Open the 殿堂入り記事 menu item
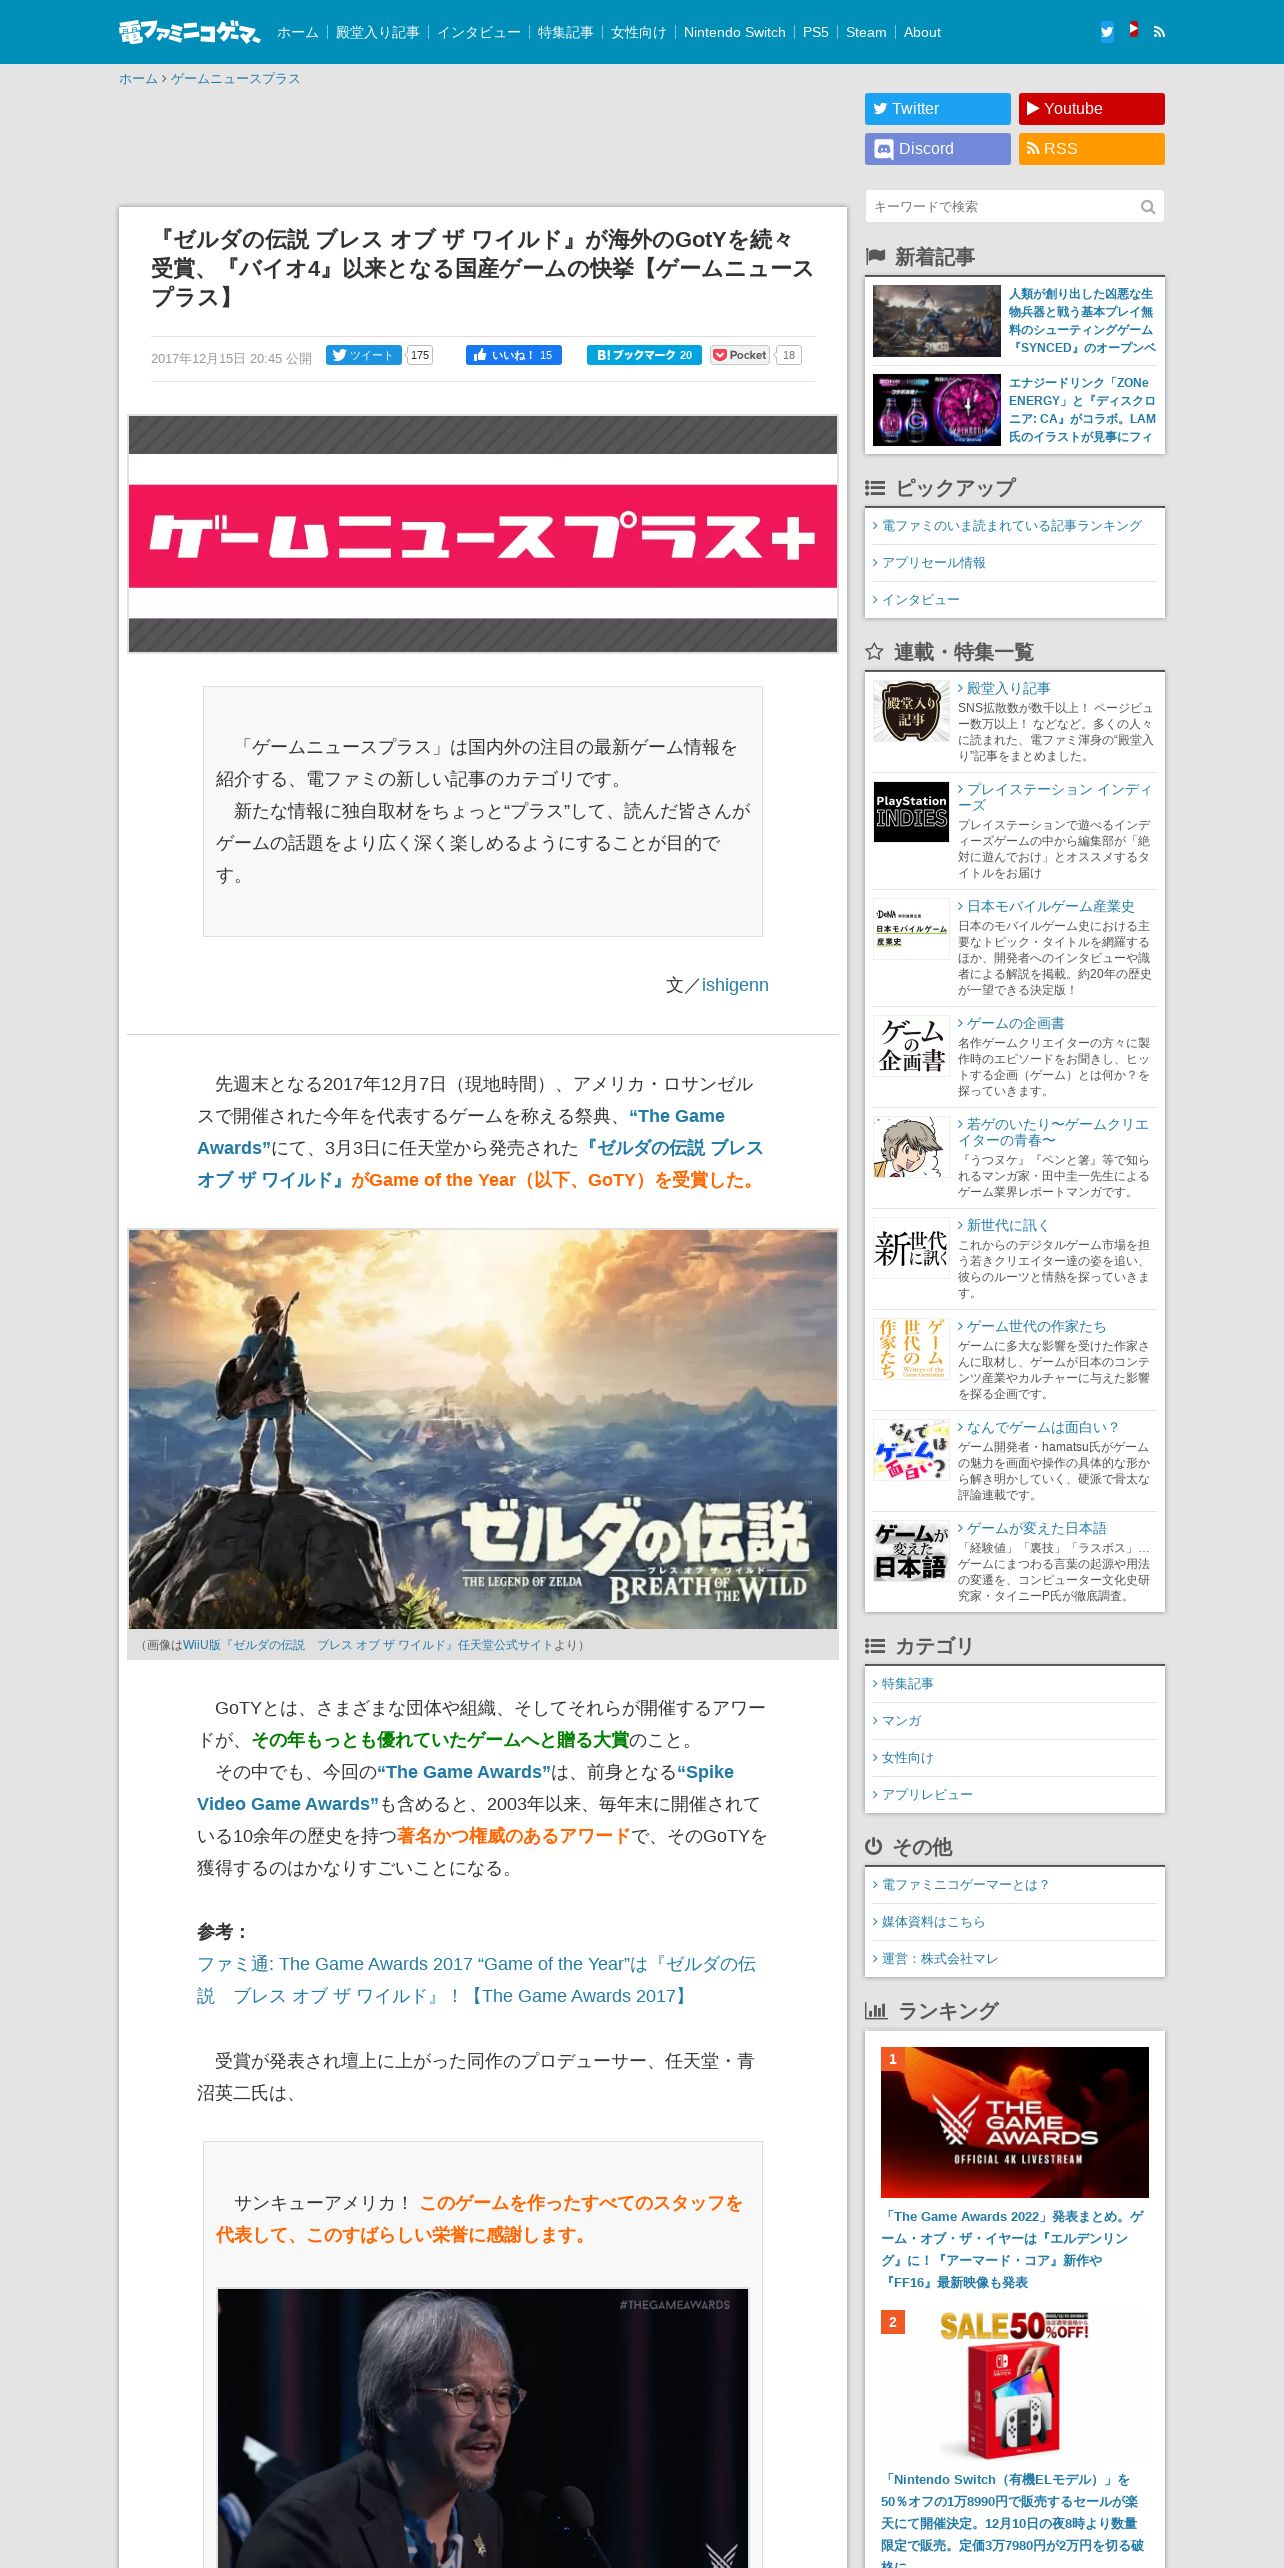This screenshot has width=1284, height=2568. (x=378, y=32)
